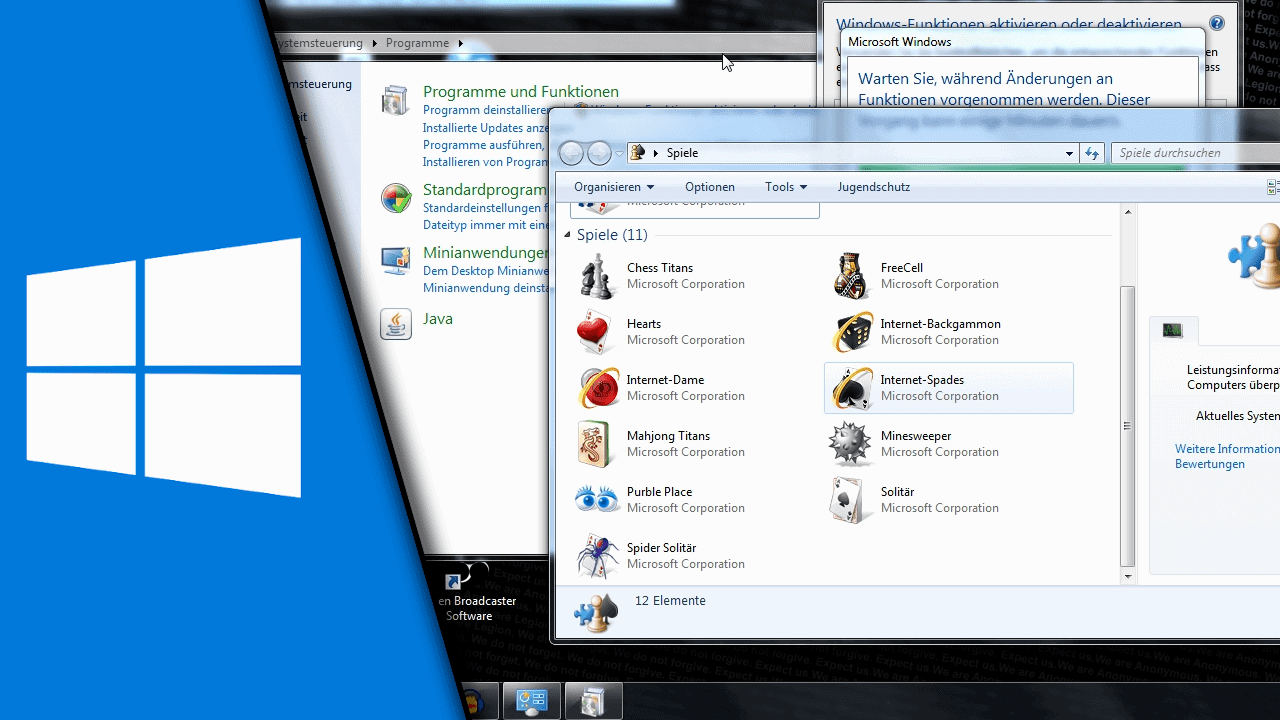Select the Internet-Backgammon name text
The width and height of the screenshot is (1280, 720).
(941, 324)
